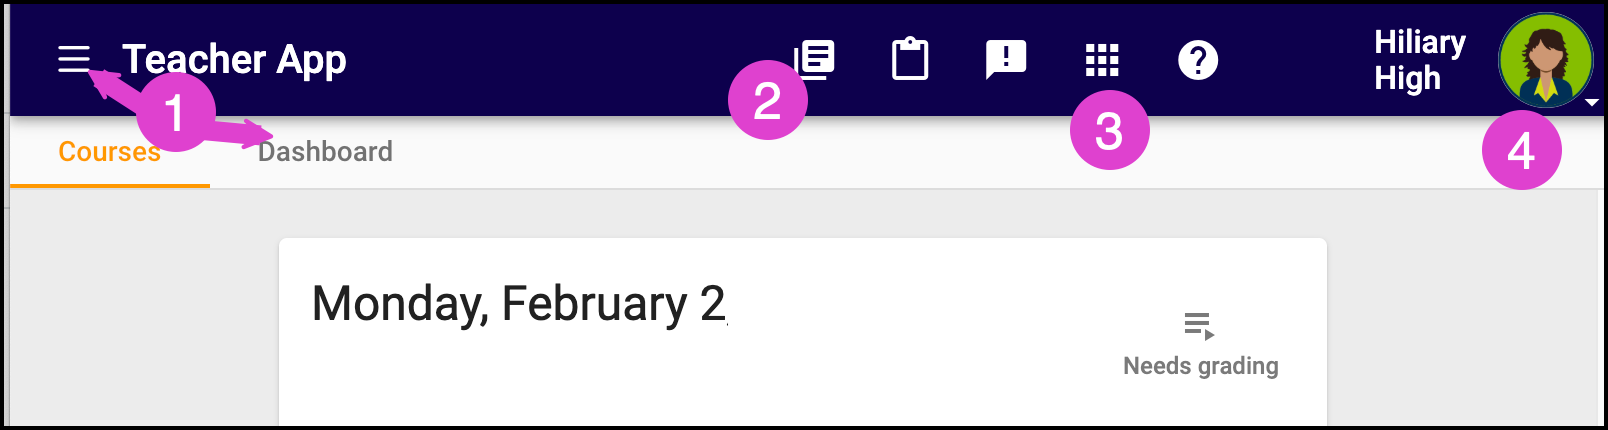Switch to the Courses tab
This screenshot has width=1608, height=430.
click(109, 152)
